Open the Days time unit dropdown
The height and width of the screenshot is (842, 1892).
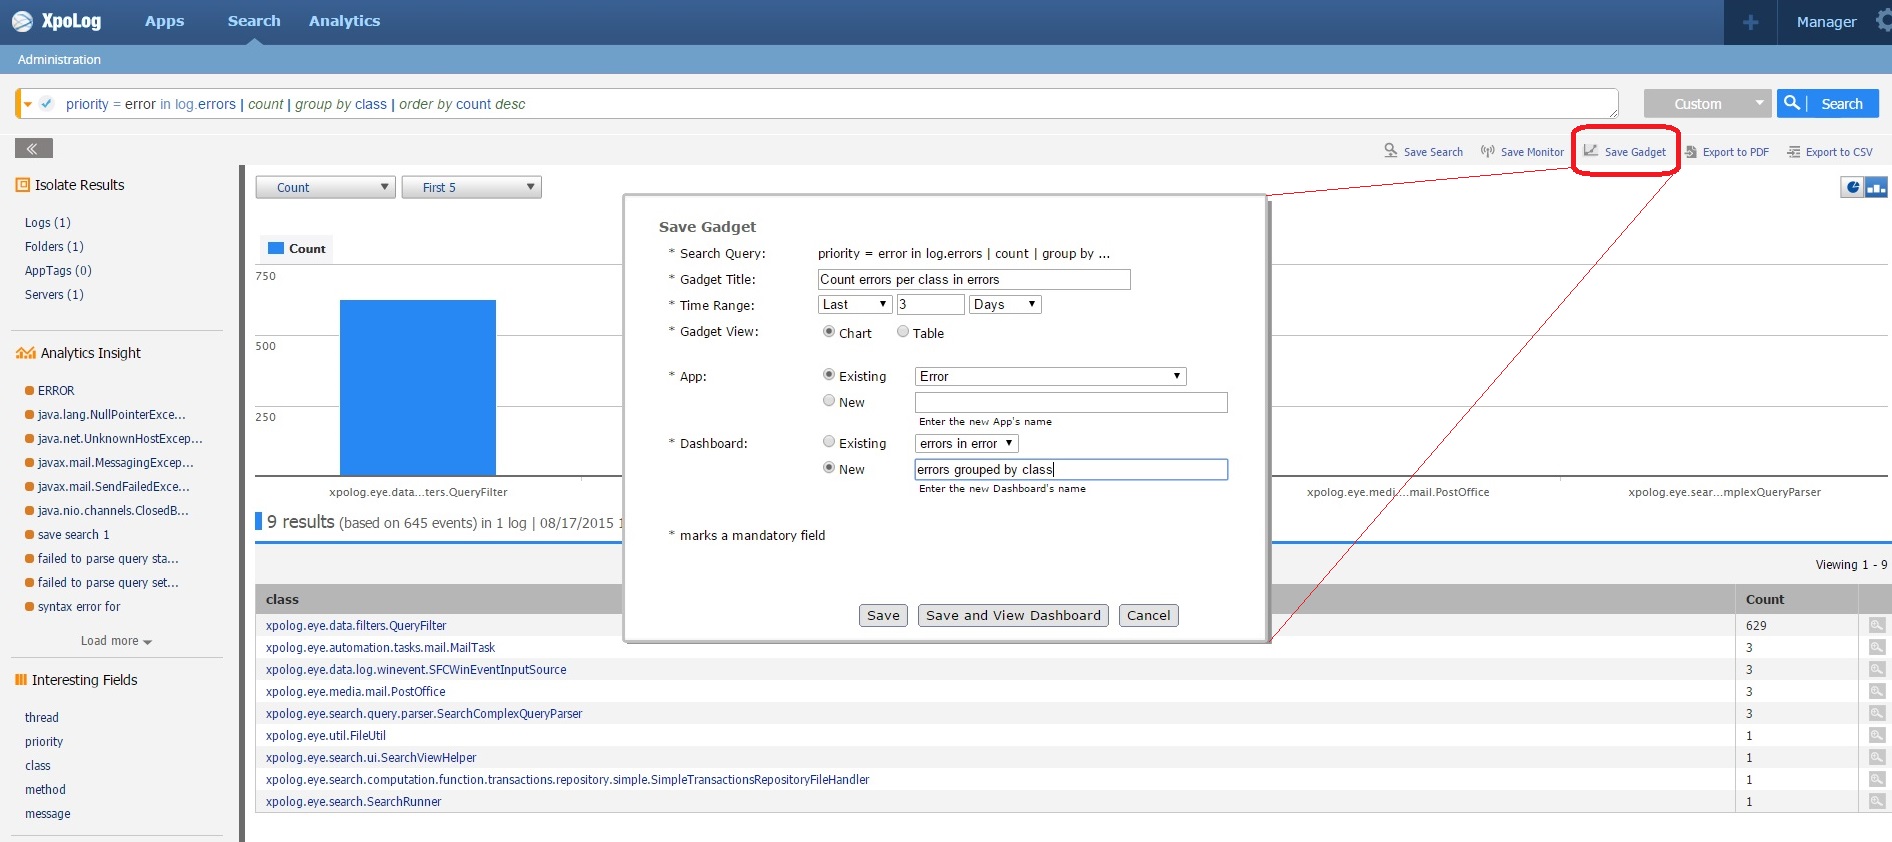point(1005,304)
